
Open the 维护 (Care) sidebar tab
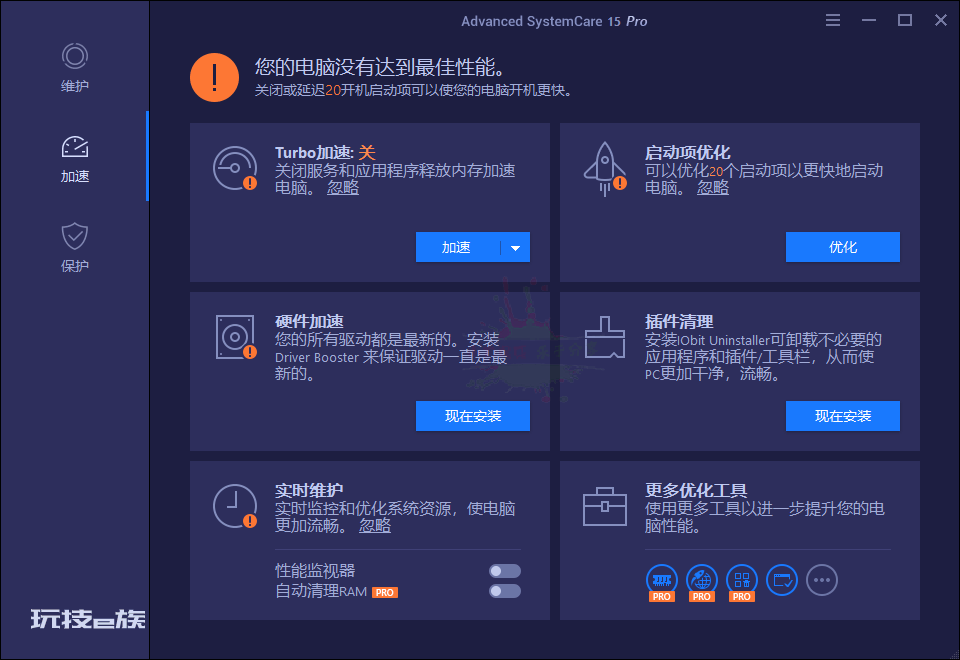[x=75, y=67]
